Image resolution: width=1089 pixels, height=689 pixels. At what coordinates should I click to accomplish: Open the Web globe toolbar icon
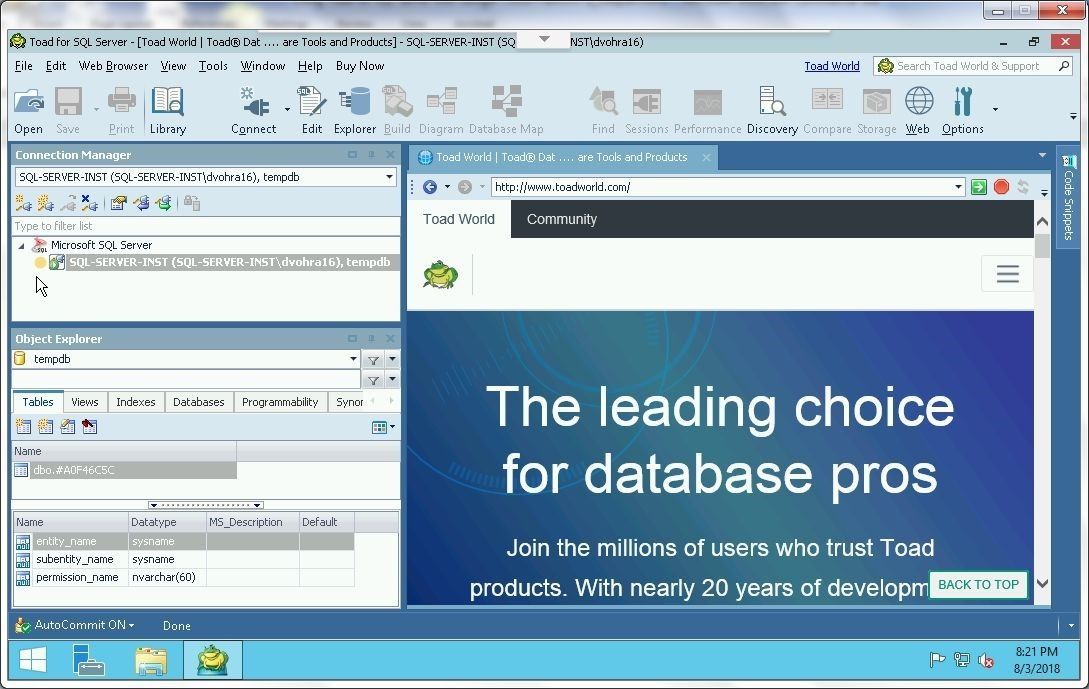pos(918,102)
